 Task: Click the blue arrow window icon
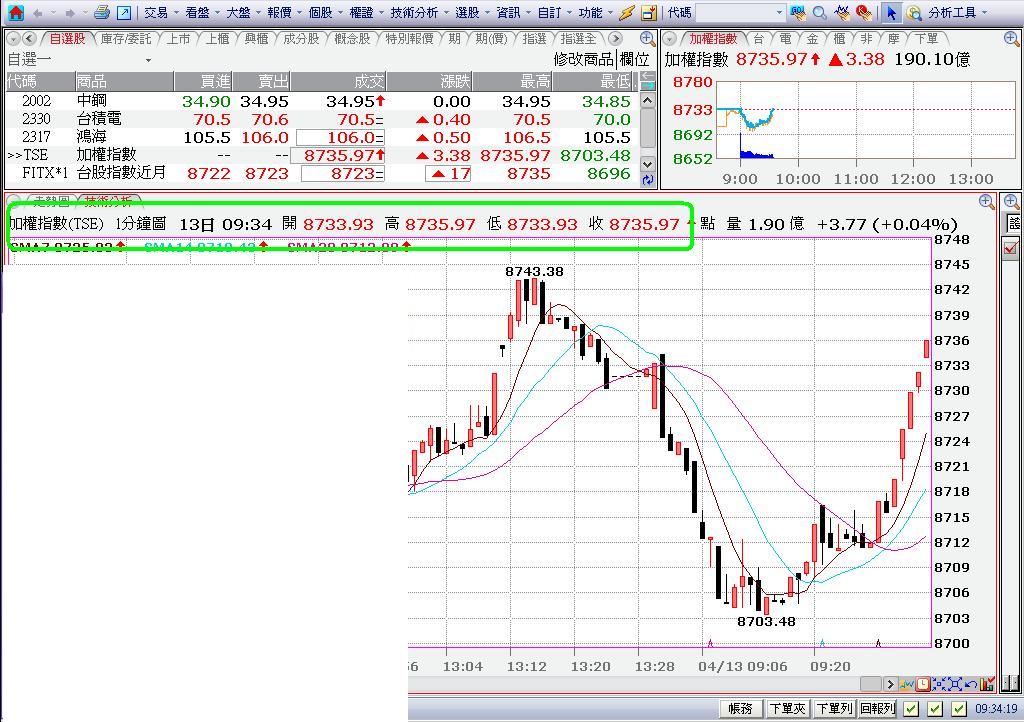(x=123, y=12)
